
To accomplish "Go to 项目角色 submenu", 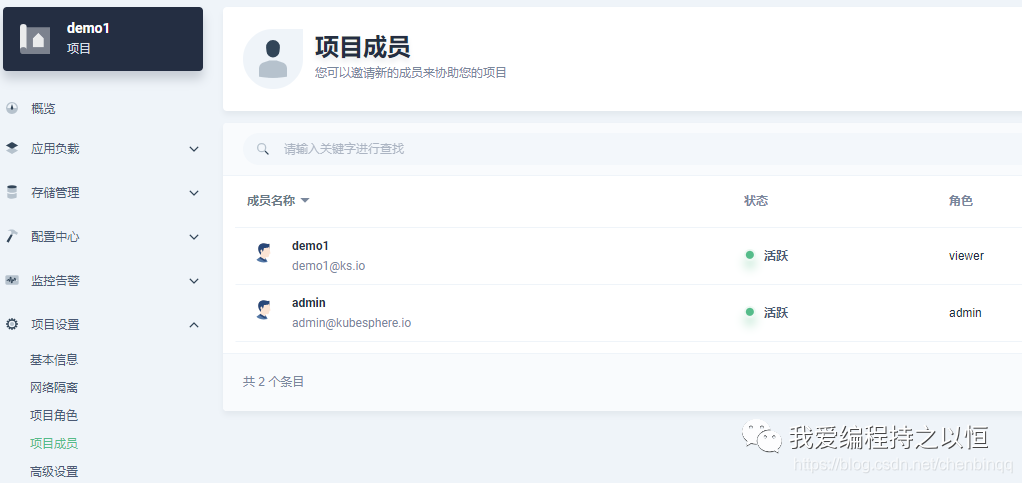I will 54,415.
